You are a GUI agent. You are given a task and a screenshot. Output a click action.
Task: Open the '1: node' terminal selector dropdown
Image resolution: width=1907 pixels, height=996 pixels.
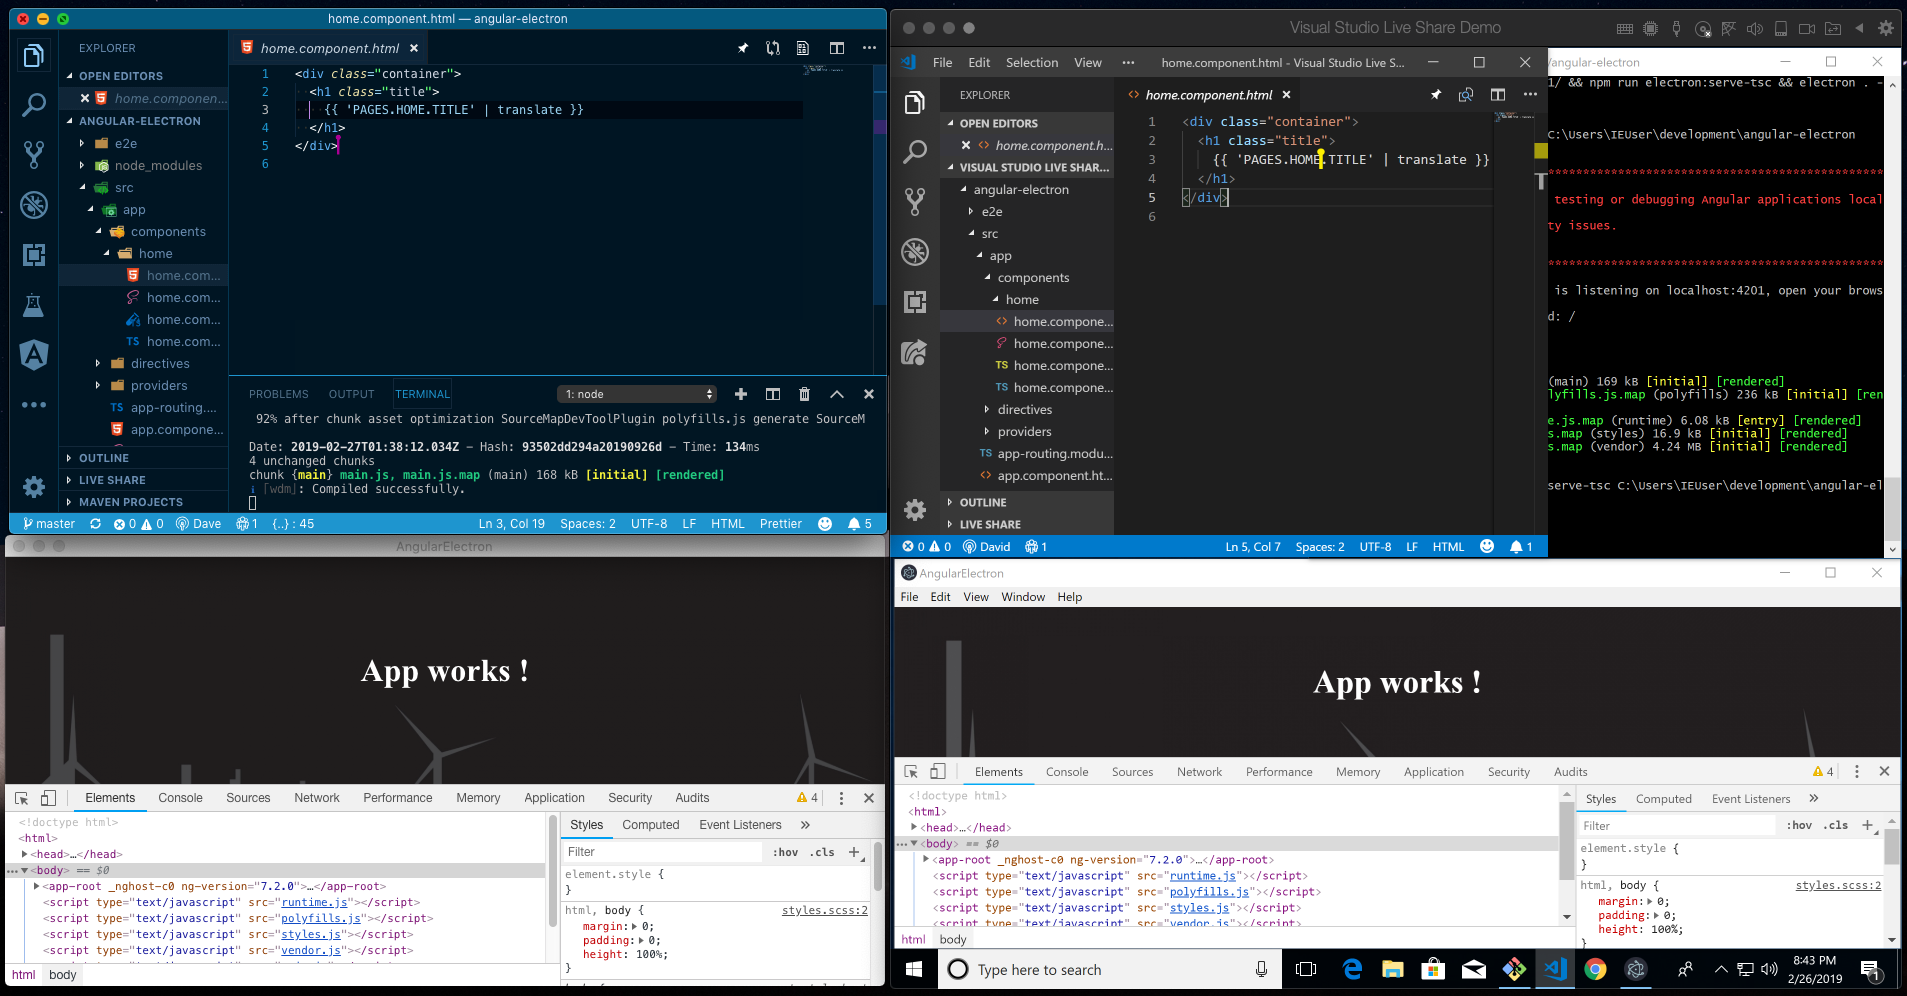coord(637,394)
